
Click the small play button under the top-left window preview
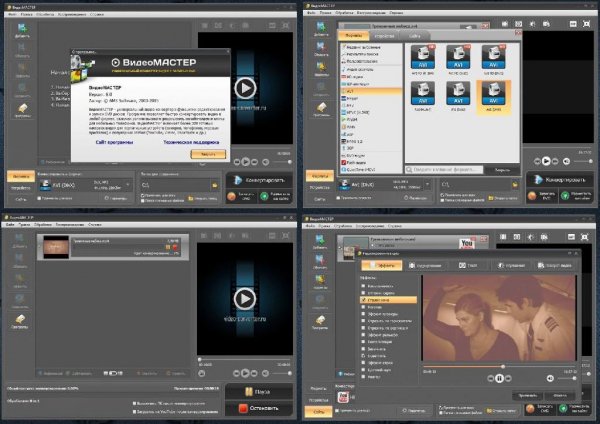point(245,162)
